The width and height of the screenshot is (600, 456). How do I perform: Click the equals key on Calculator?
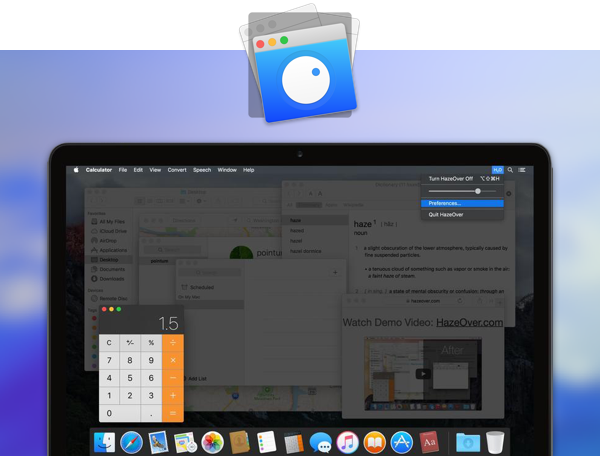(173, 413)
